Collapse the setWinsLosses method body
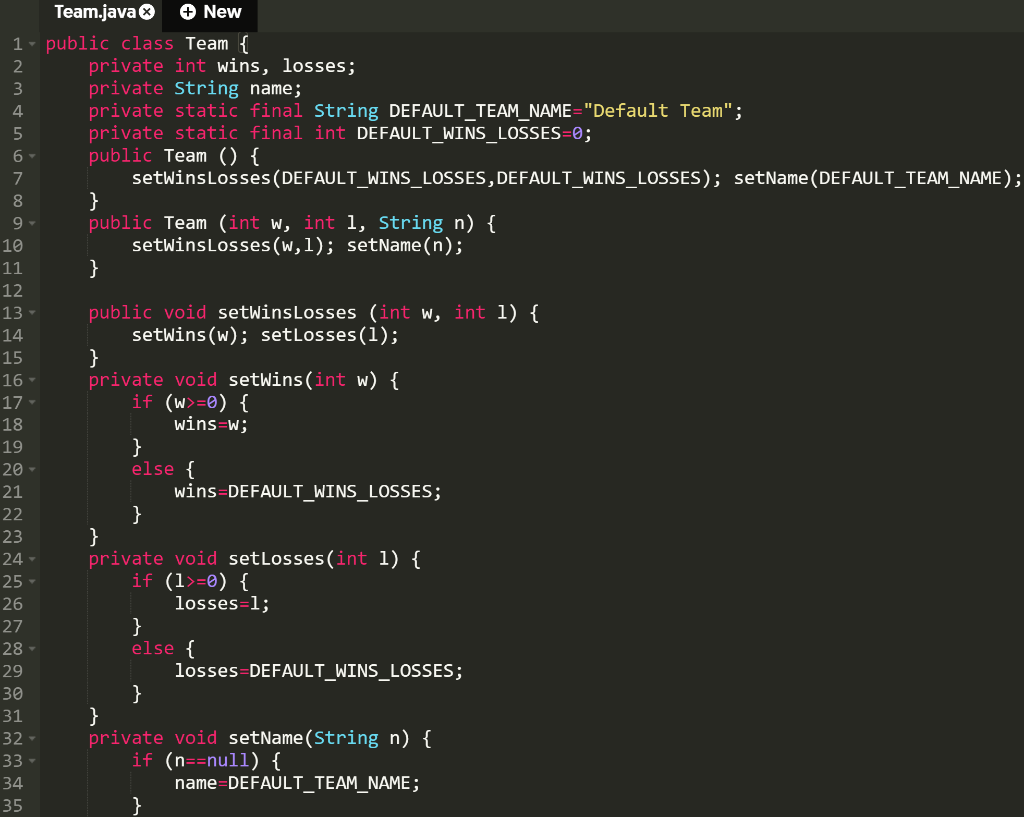The height and width of the screenshot is (817, 1024). (32, 312)
